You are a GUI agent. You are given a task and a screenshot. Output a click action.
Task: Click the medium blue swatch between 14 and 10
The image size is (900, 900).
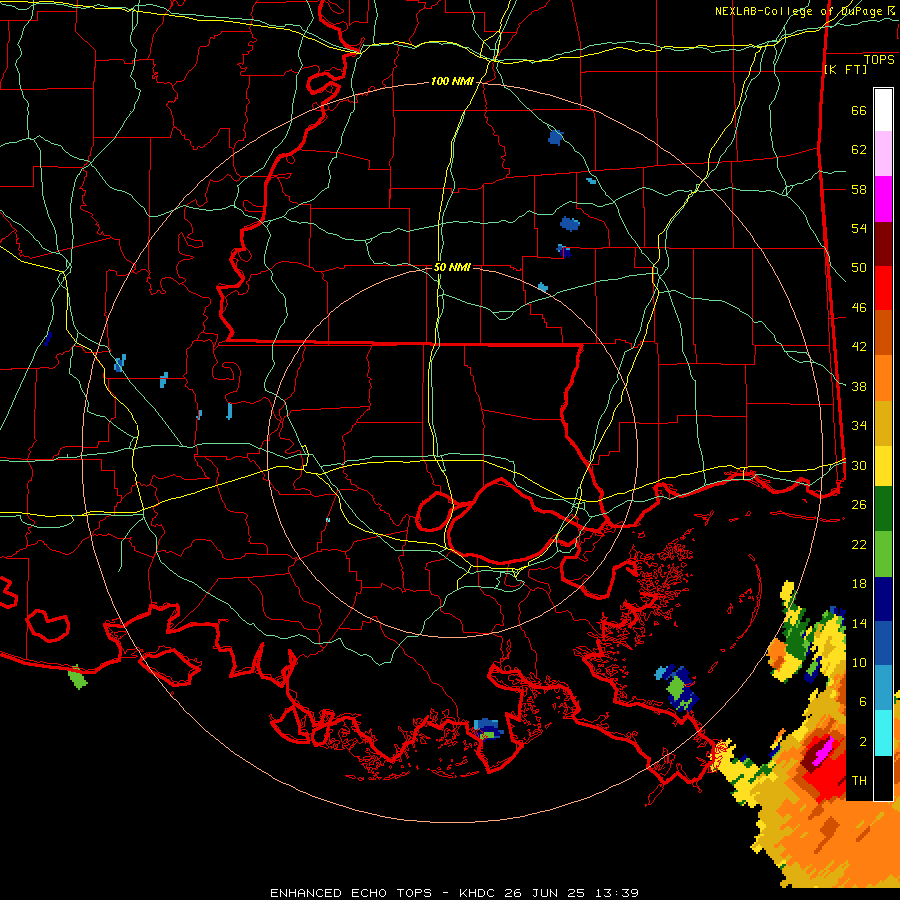point(883,643)
